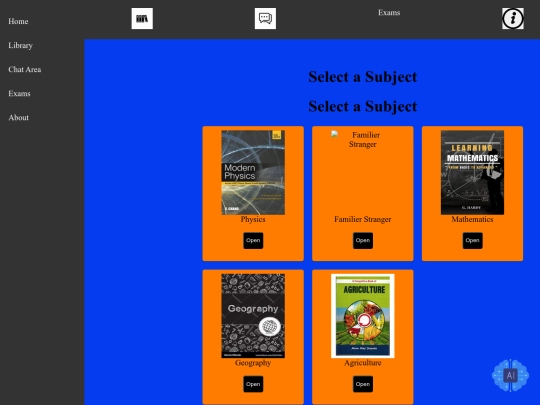Viewport: 540px width, 405px height.
Task: Click the Geography book cover
Action: coord(253,316)
